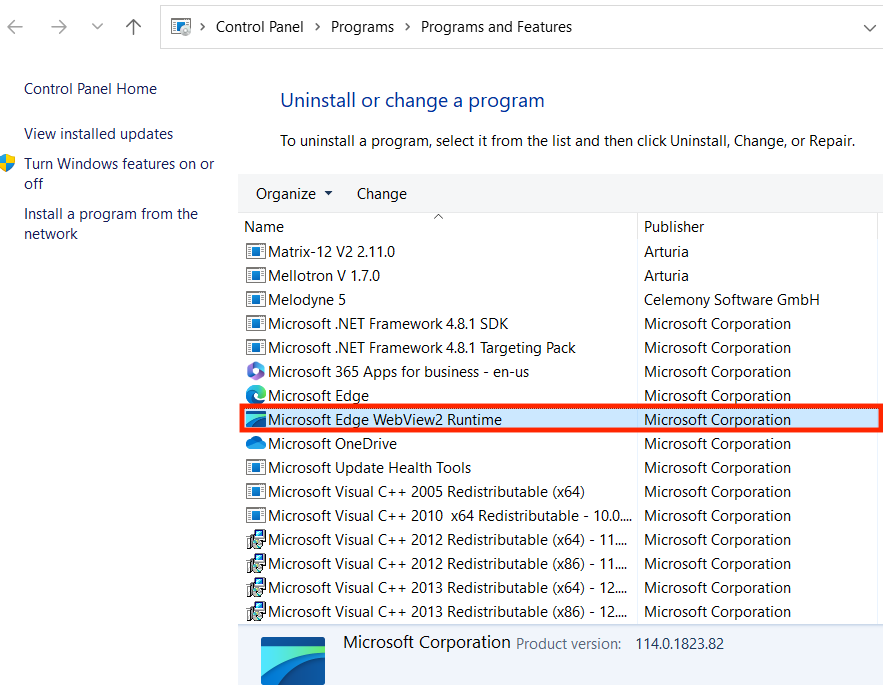Select Visual C++ 2013 Redistributable (x64)
Screen dimensions: 883x685
[x=448, y=588]
